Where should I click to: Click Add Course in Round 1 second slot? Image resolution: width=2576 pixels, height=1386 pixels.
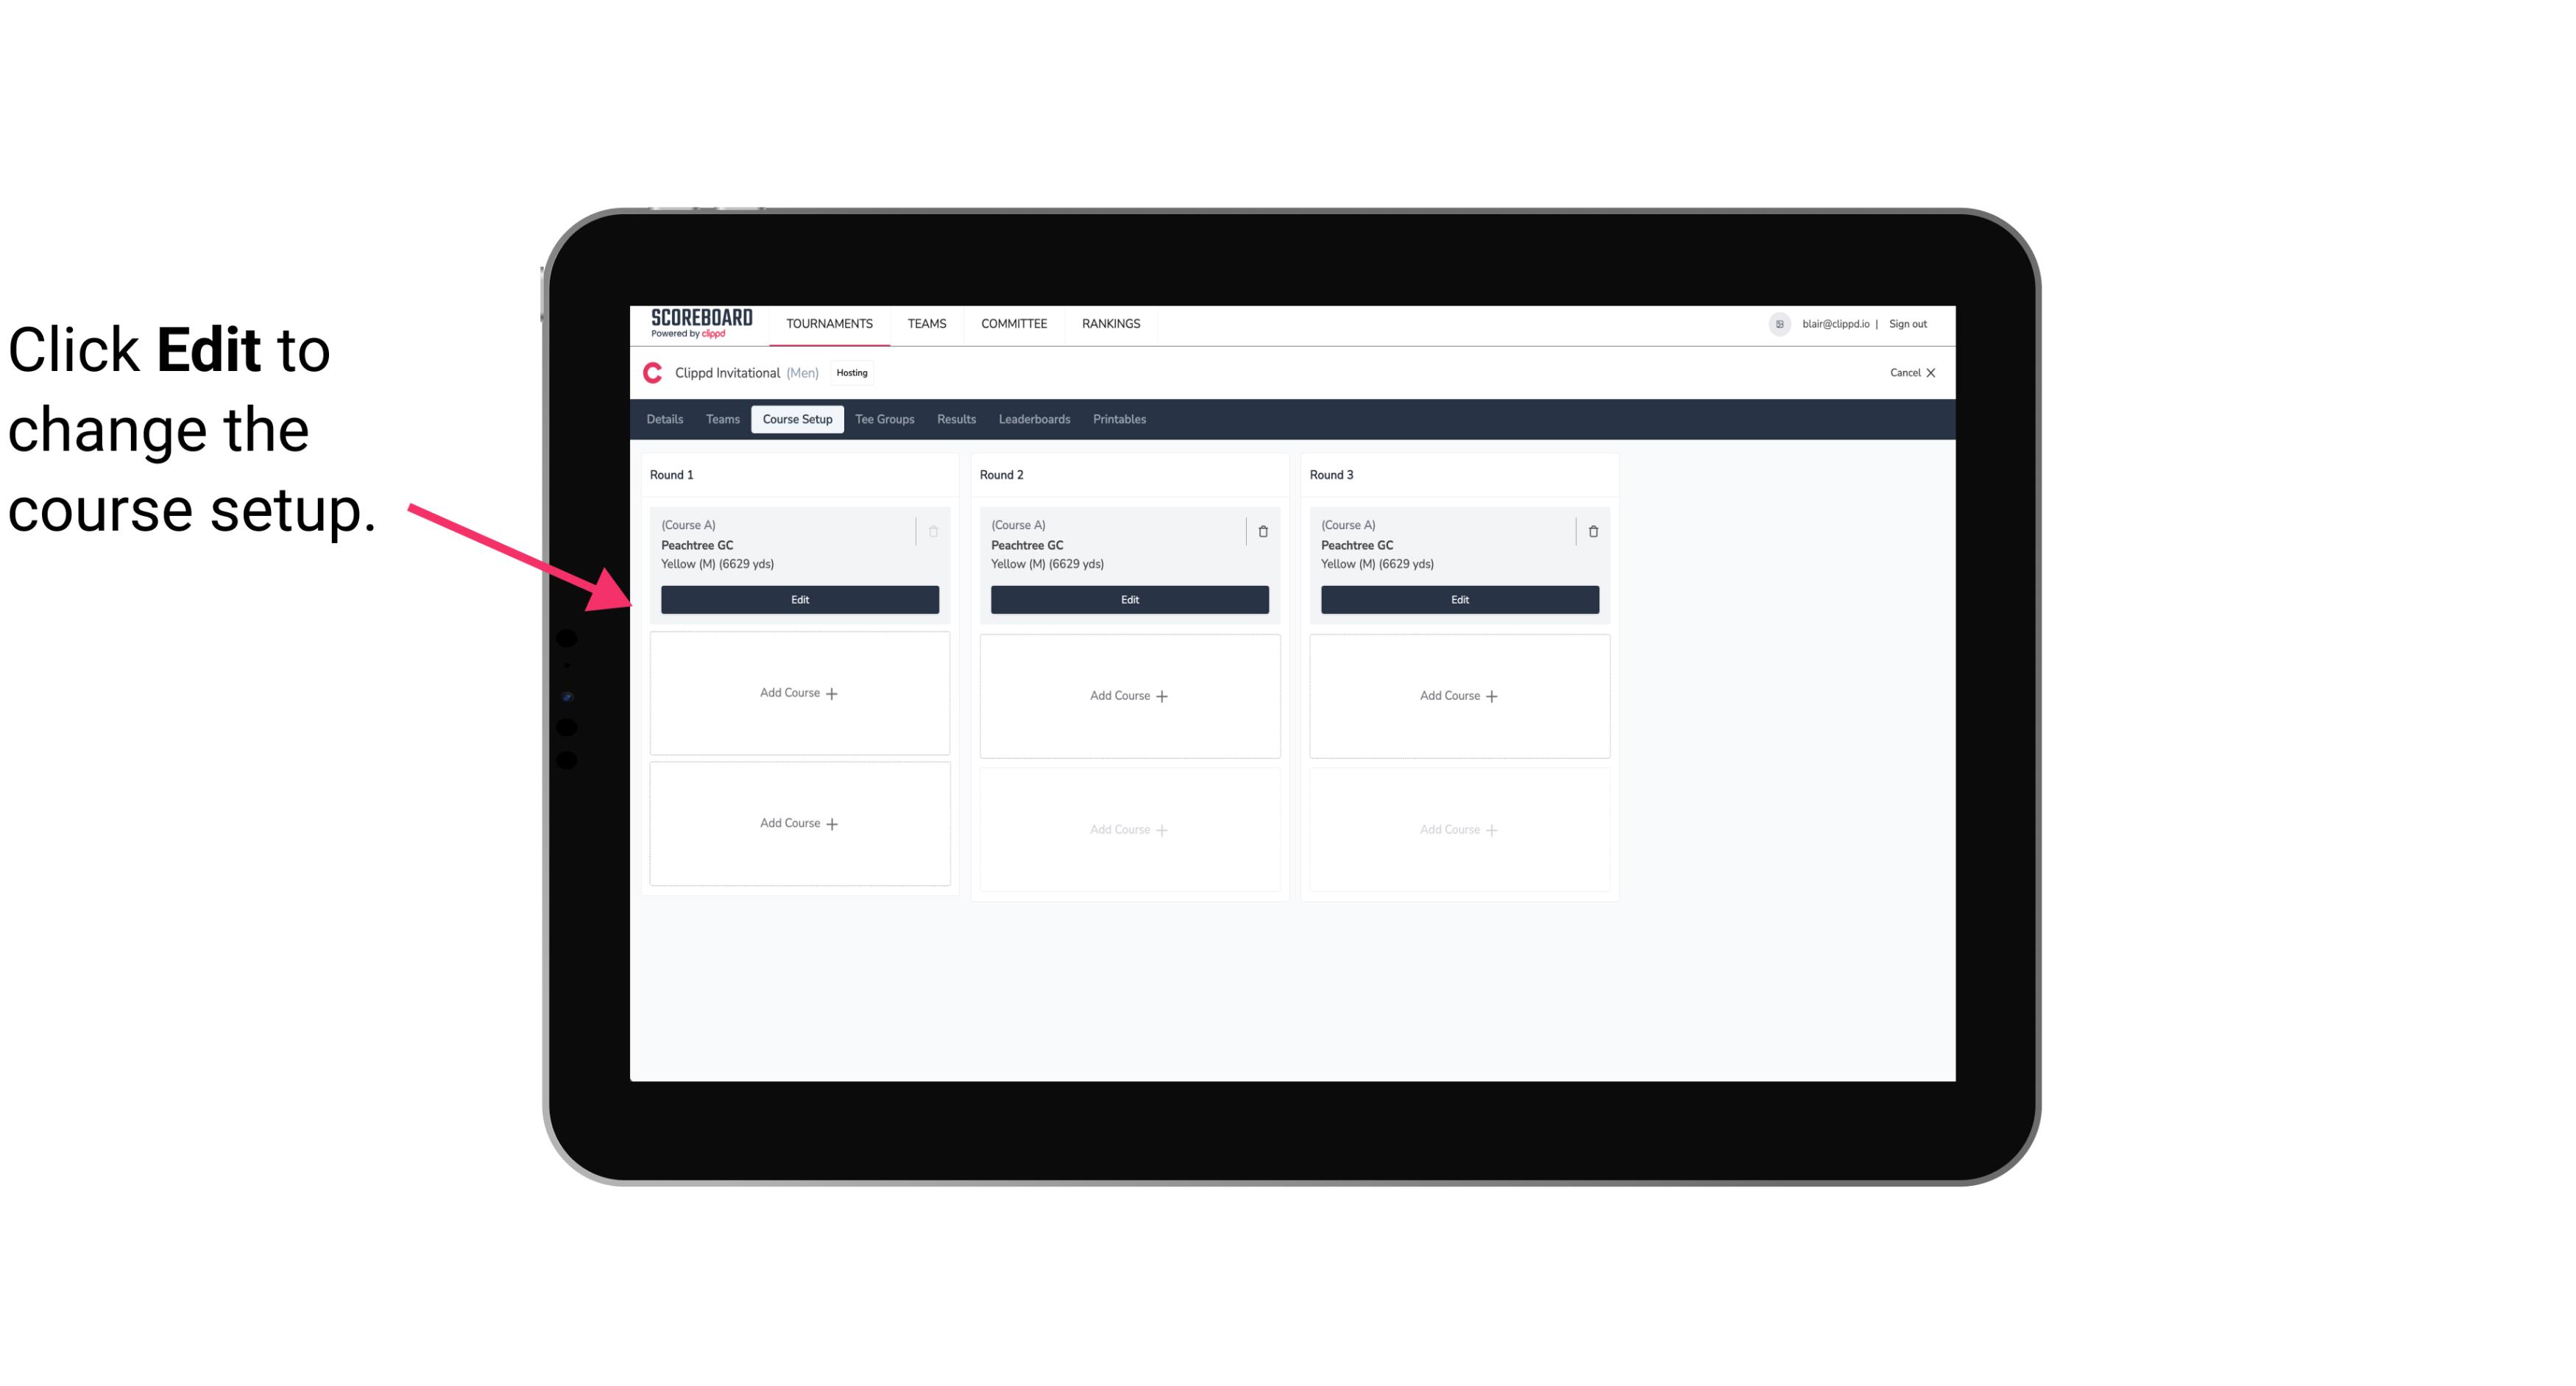[799, 693]
